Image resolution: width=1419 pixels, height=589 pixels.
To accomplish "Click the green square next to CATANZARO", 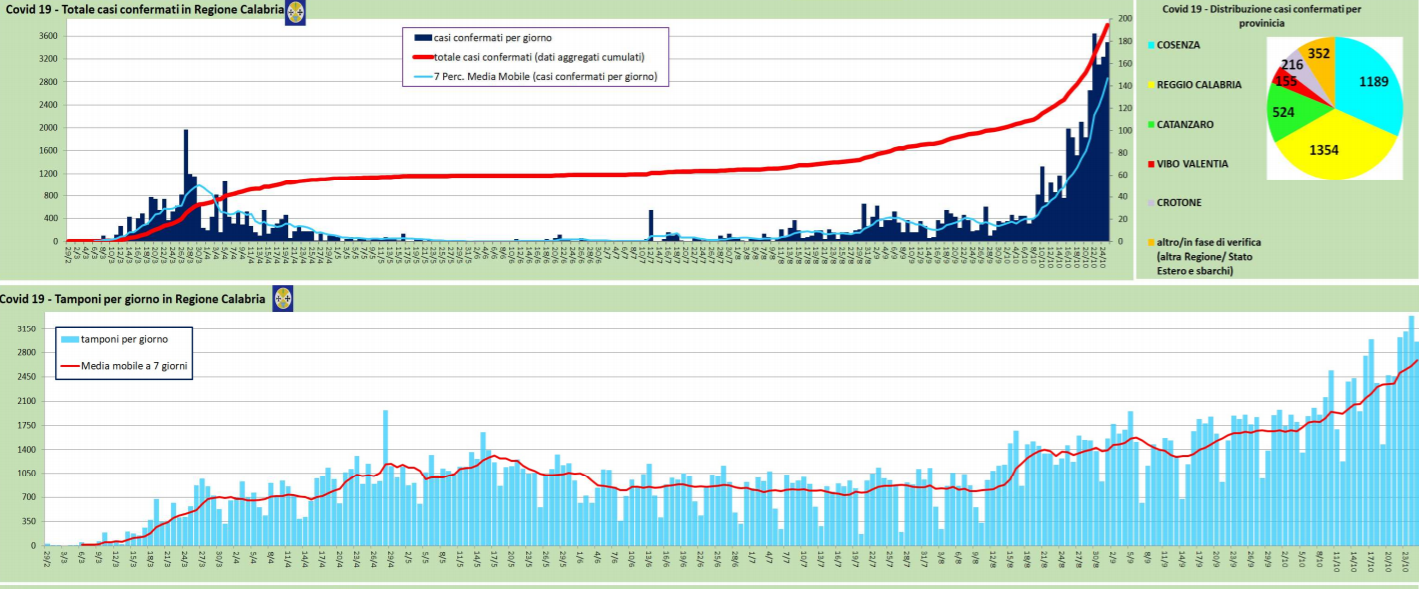I will pos(1152,124).
